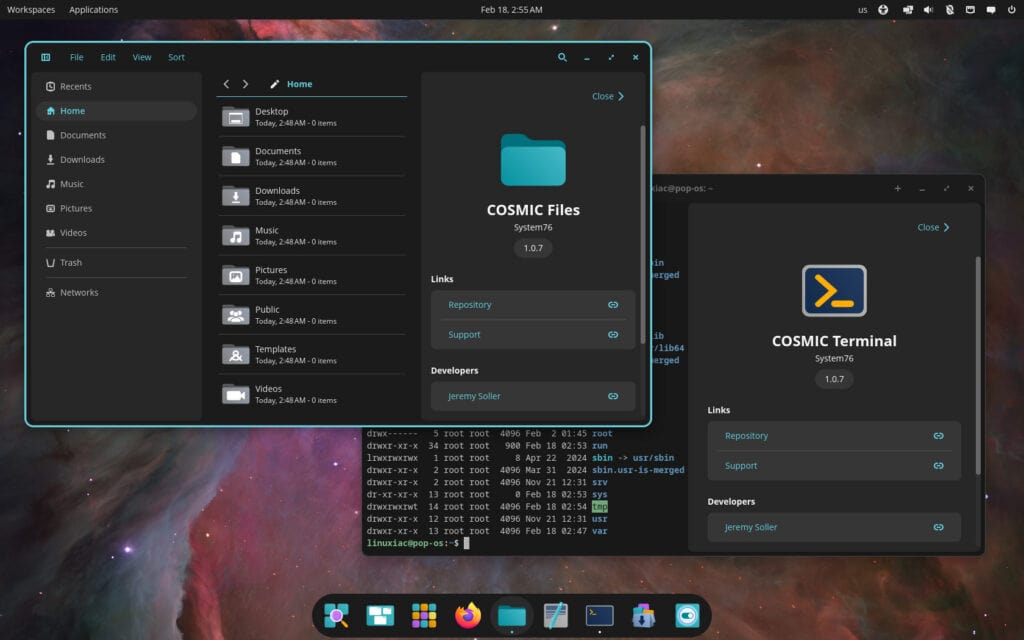1024x640 pixels.
Task: Collapse the Files about panel via Close chevron
Action: (x=607, y=96)
